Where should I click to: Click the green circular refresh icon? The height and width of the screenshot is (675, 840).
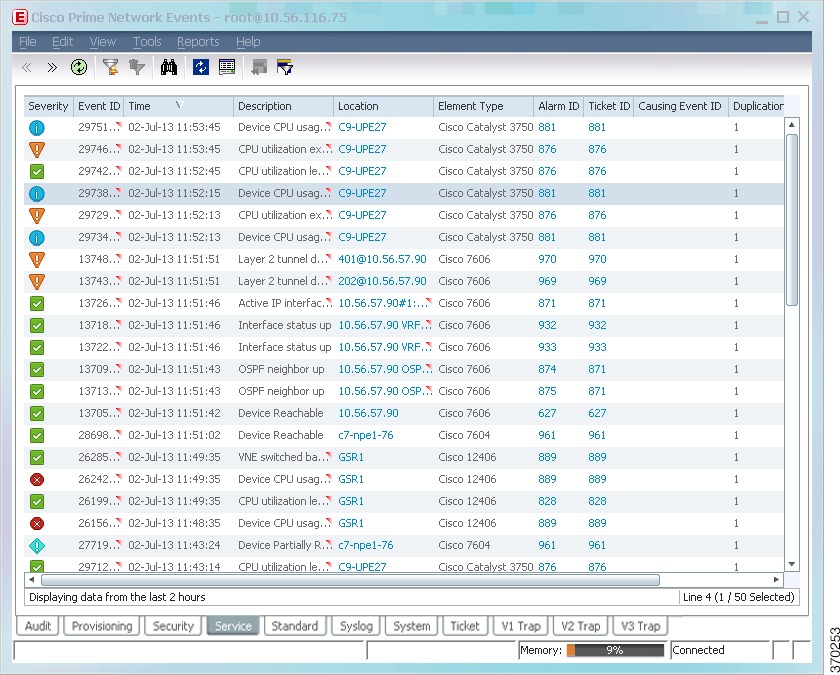coord(79,67)
